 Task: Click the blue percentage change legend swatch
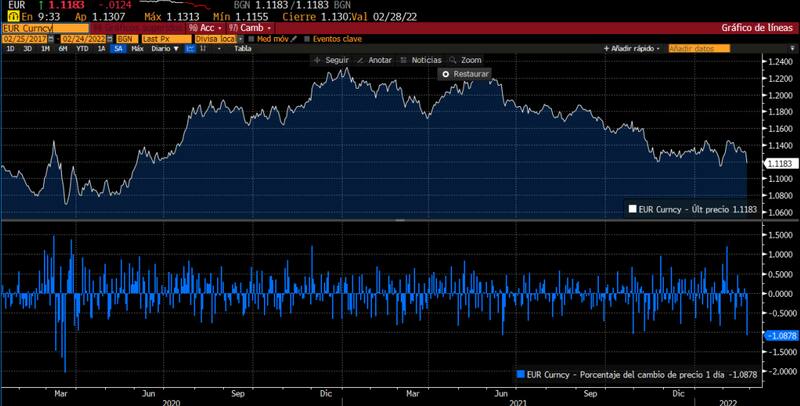coord(519,374)
